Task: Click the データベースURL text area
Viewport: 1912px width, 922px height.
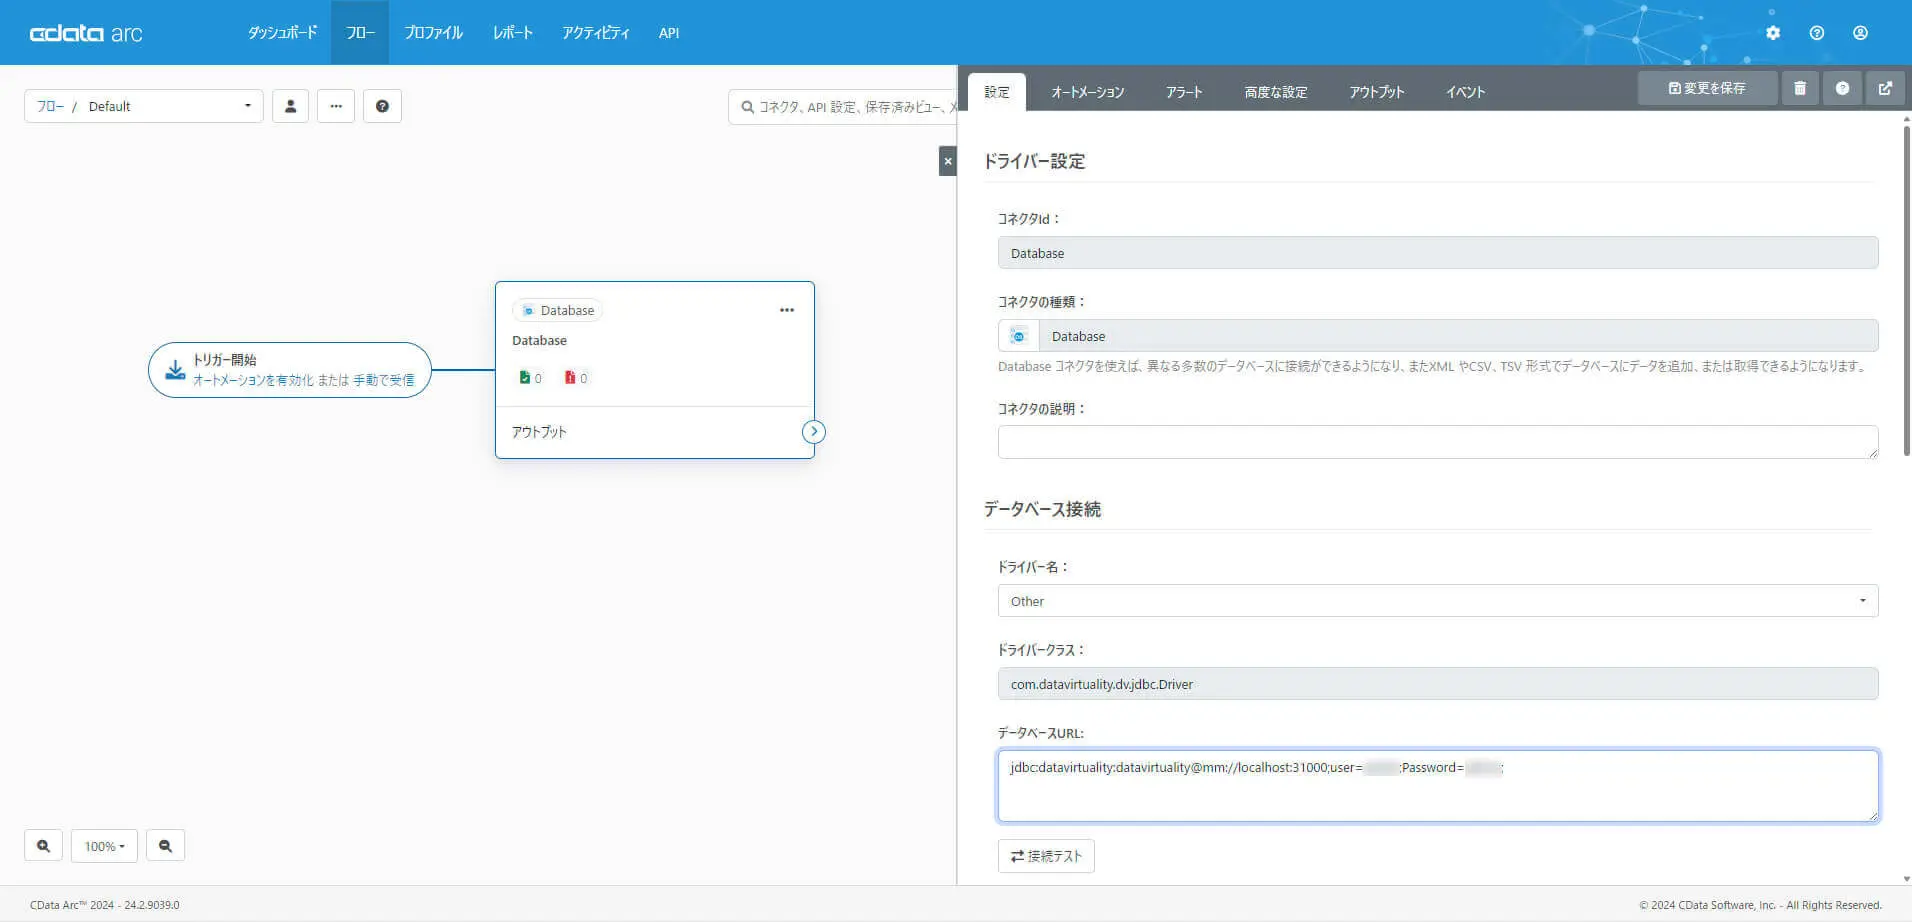Action: tap(1438, 786)
